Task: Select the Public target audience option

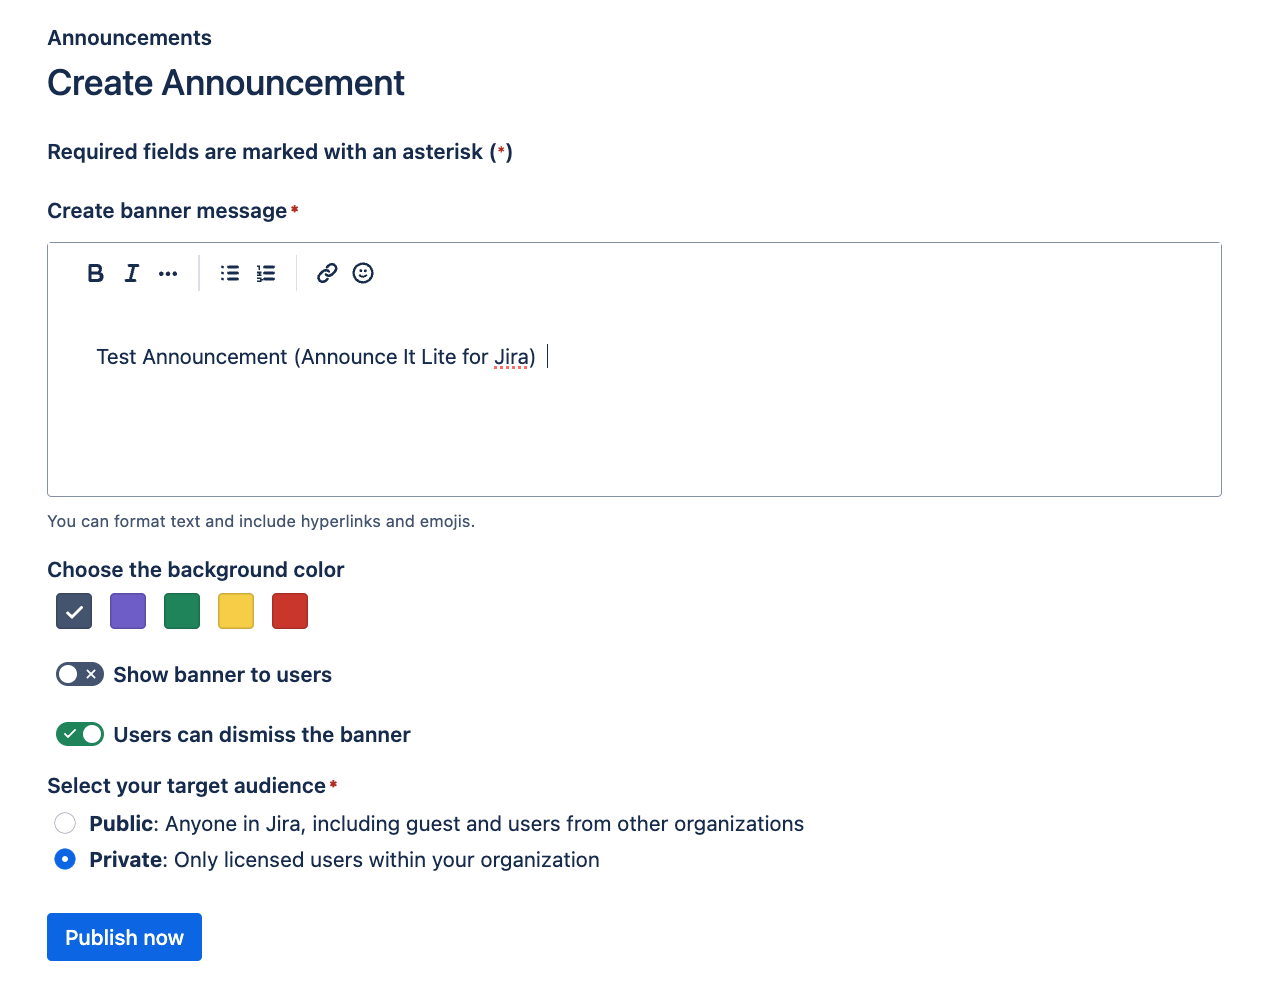Action: 65,823
